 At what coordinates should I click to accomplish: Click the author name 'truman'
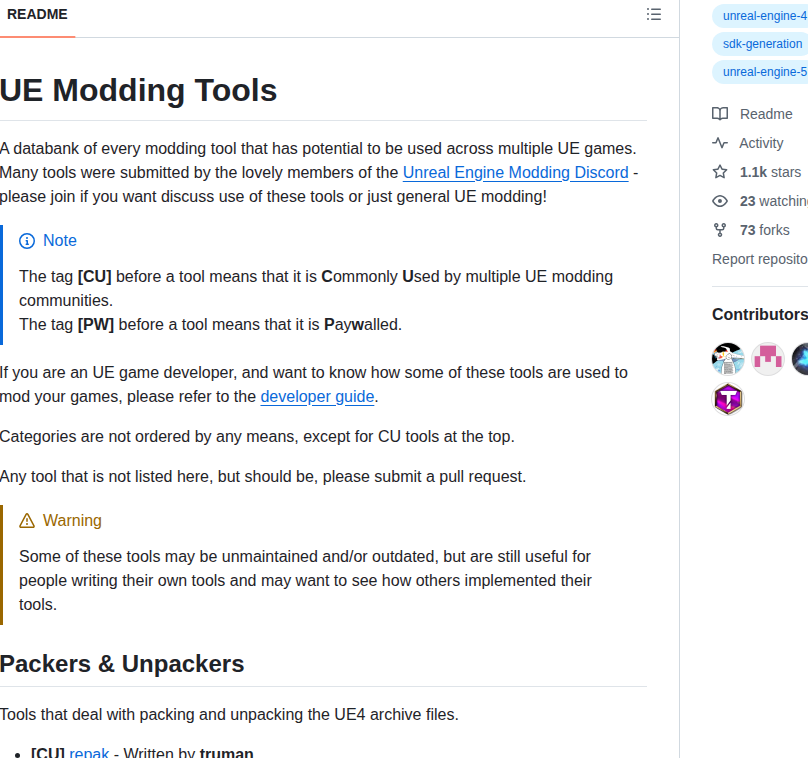226,752
